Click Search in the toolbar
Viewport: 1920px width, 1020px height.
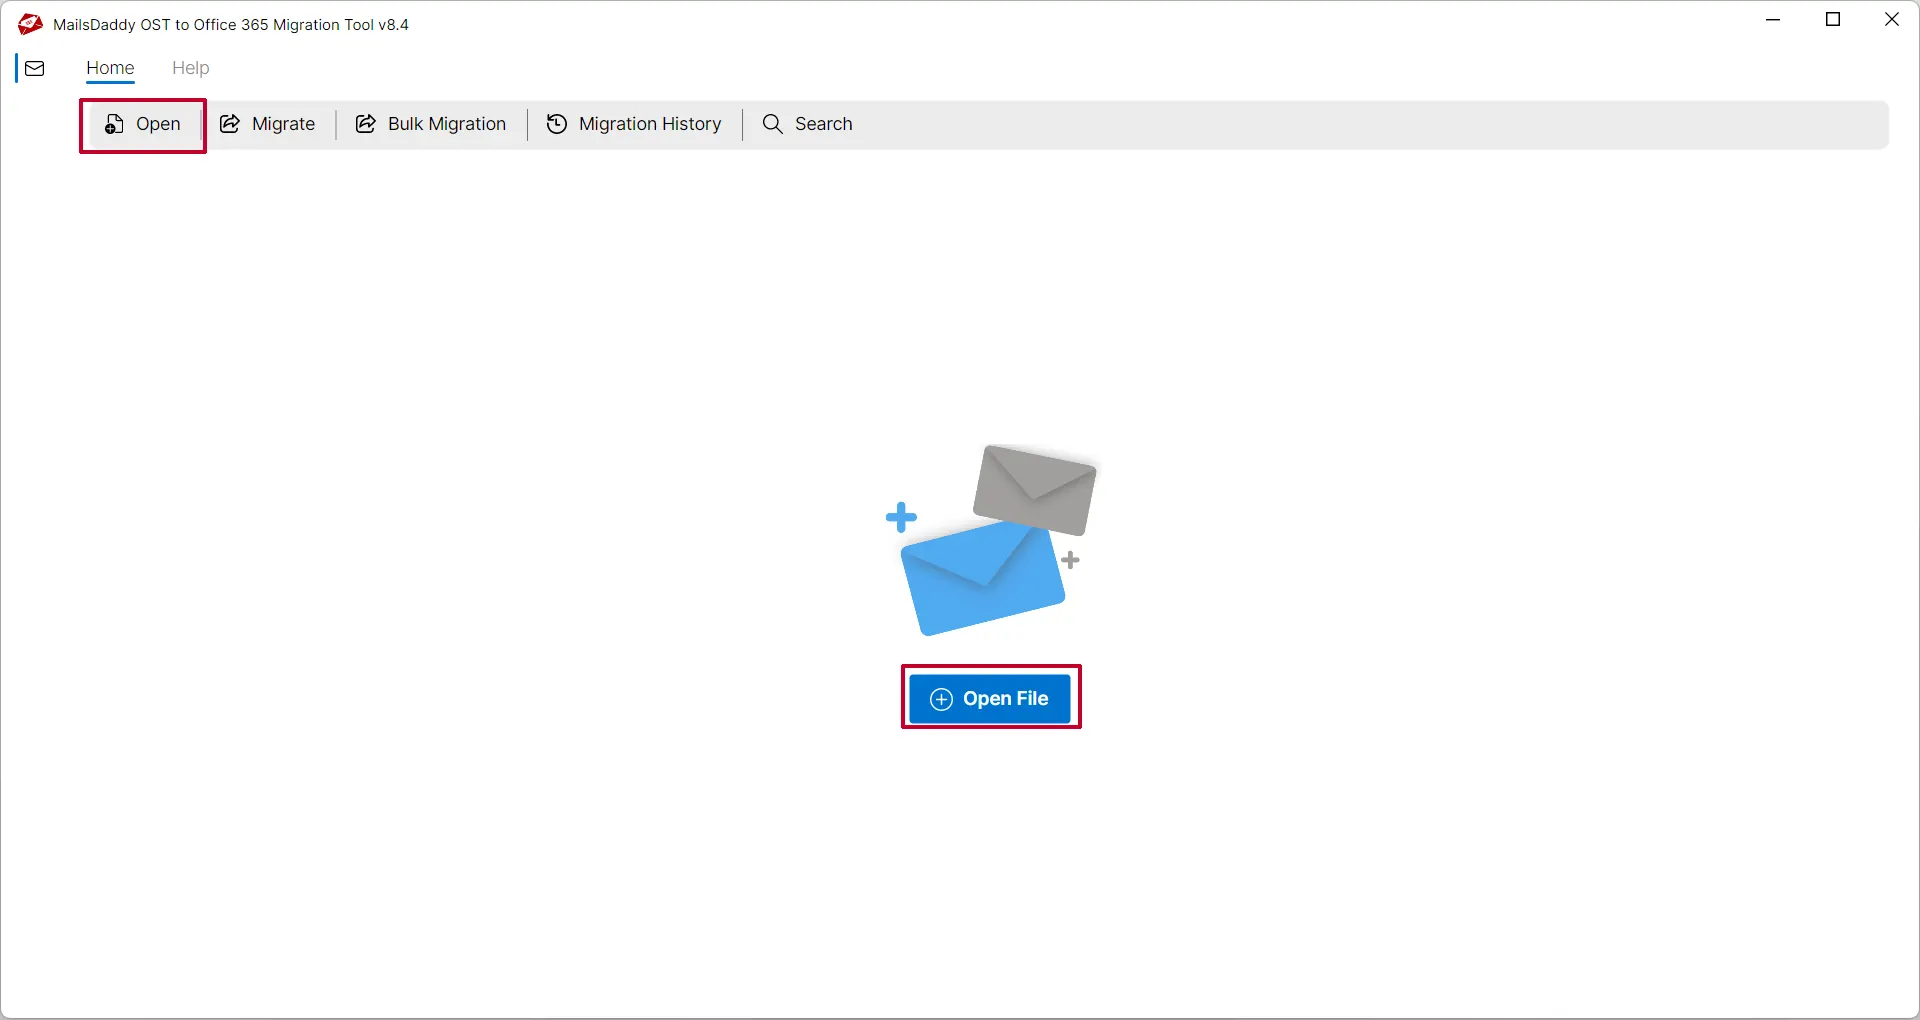coord(808,124)
